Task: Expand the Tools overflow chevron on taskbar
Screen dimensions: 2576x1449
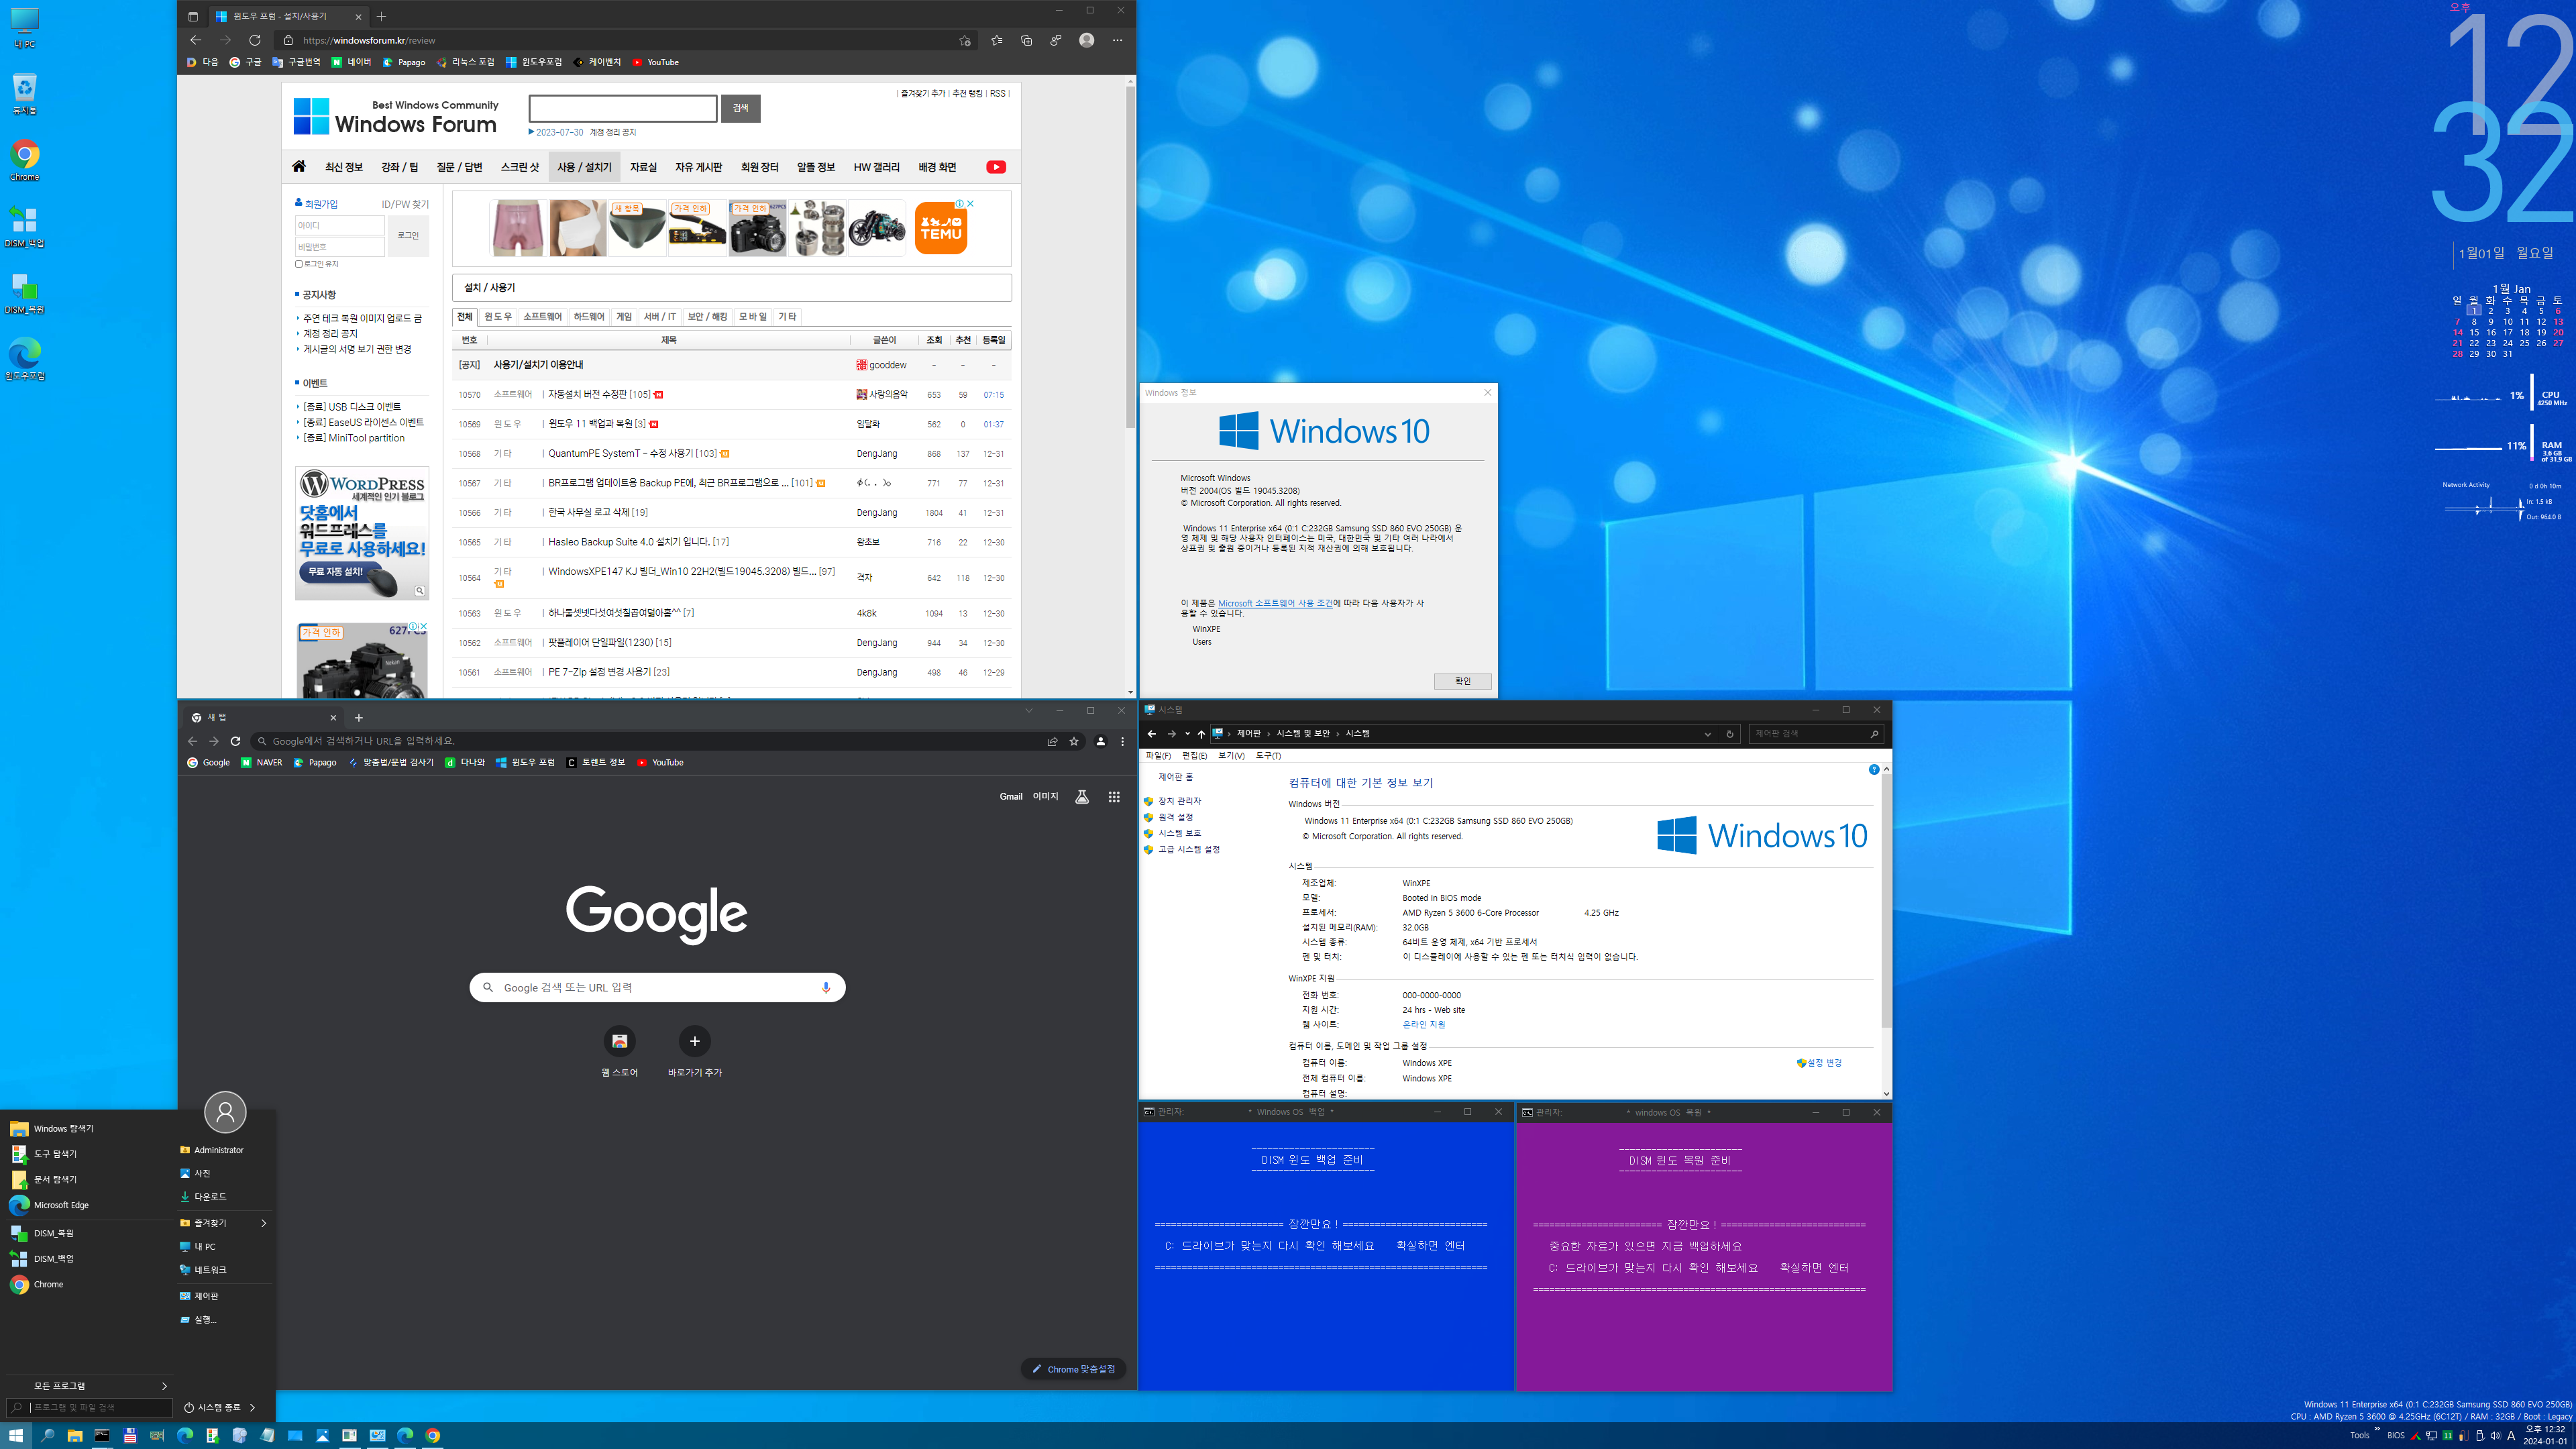Action: click(x=2377, y=1429)
